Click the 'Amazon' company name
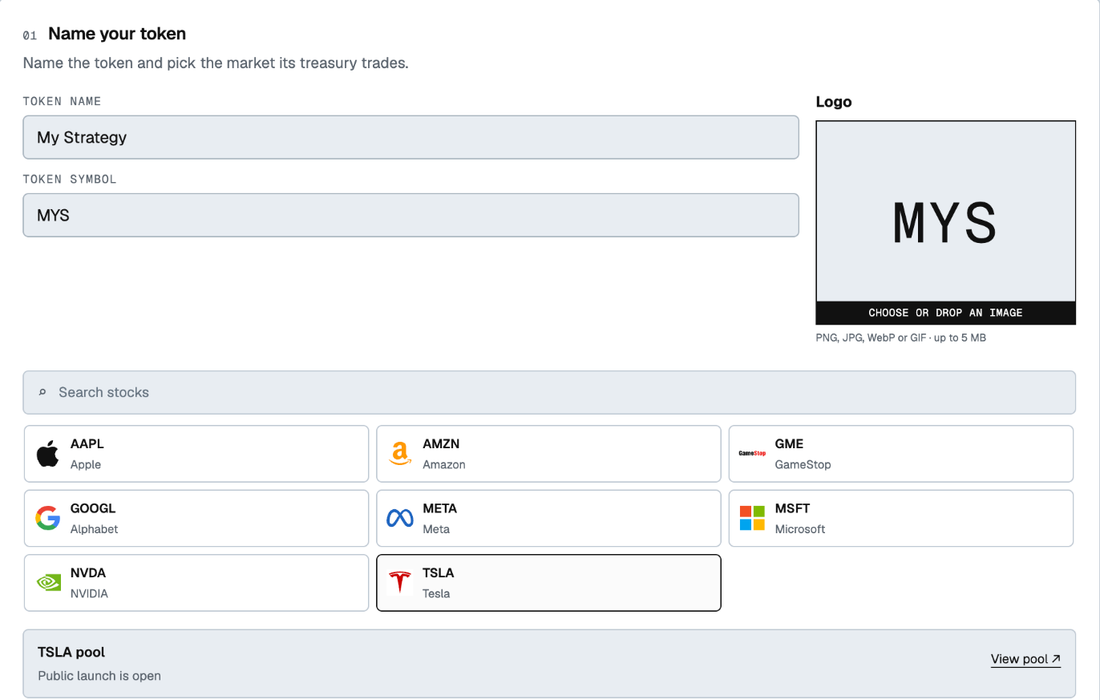Image resolution: width=1100 pixels, height=700 pixels. [x=444, y=464]
